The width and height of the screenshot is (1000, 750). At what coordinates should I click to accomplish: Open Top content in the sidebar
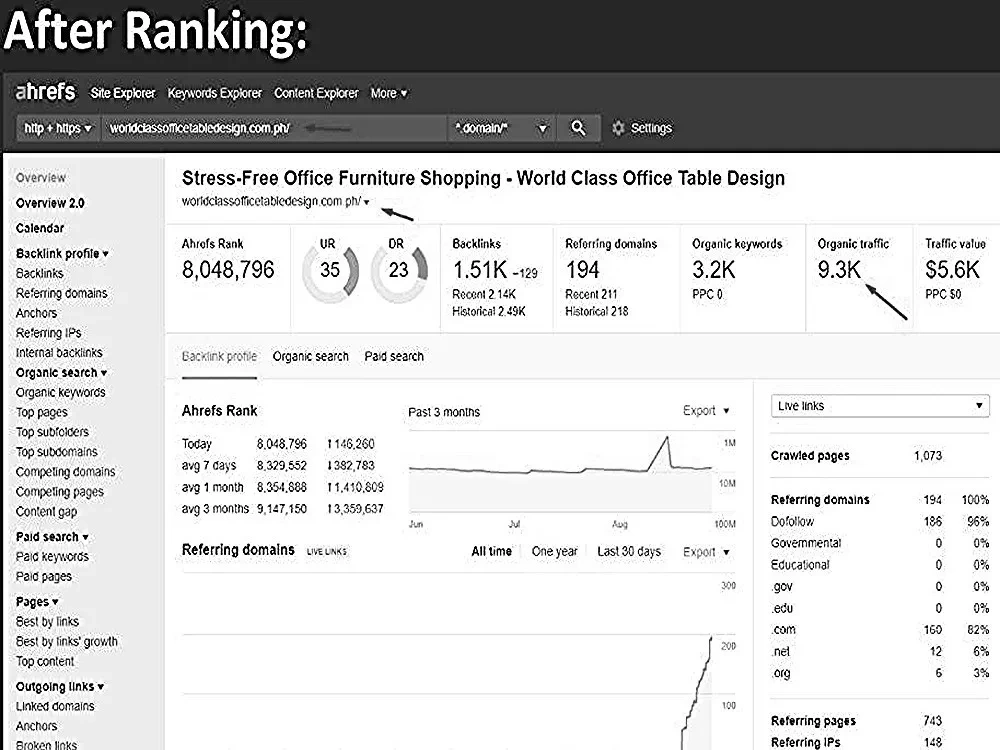(x=45, y=661)
